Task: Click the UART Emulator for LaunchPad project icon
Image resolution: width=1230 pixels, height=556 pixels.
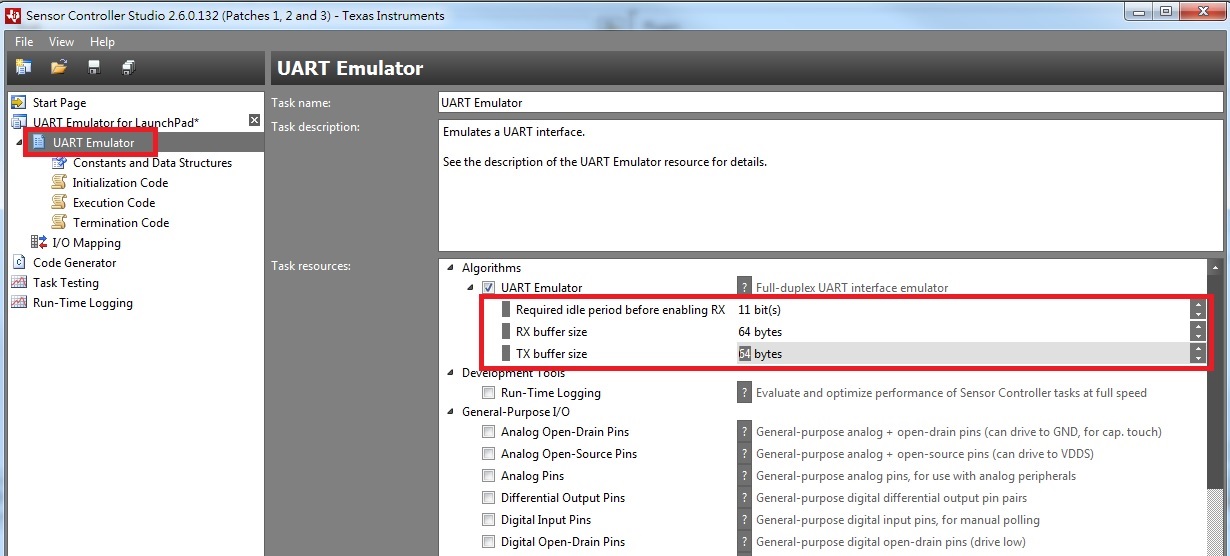Action: [x=18, y=122]
